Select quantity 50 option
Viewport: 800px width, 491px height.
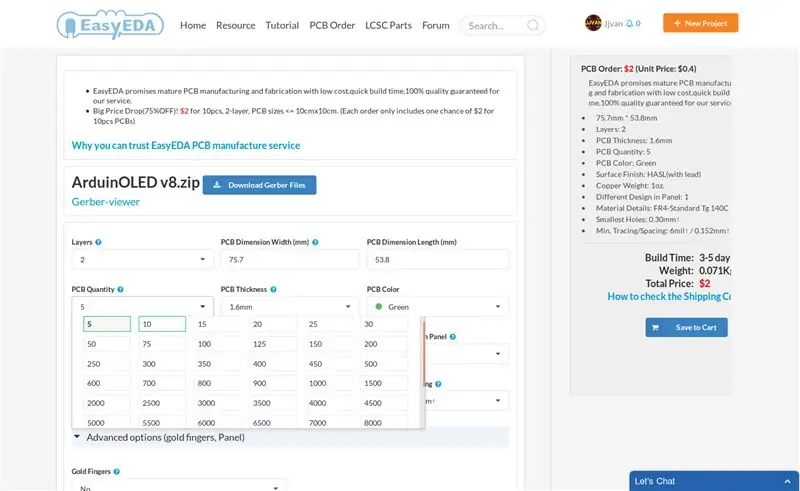tap(107, 344)
